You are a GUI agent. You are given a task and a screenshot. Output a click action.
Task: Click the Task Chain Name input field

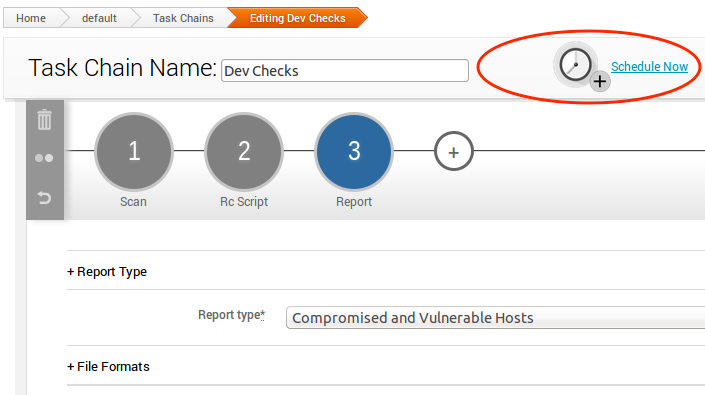point(345,71)
